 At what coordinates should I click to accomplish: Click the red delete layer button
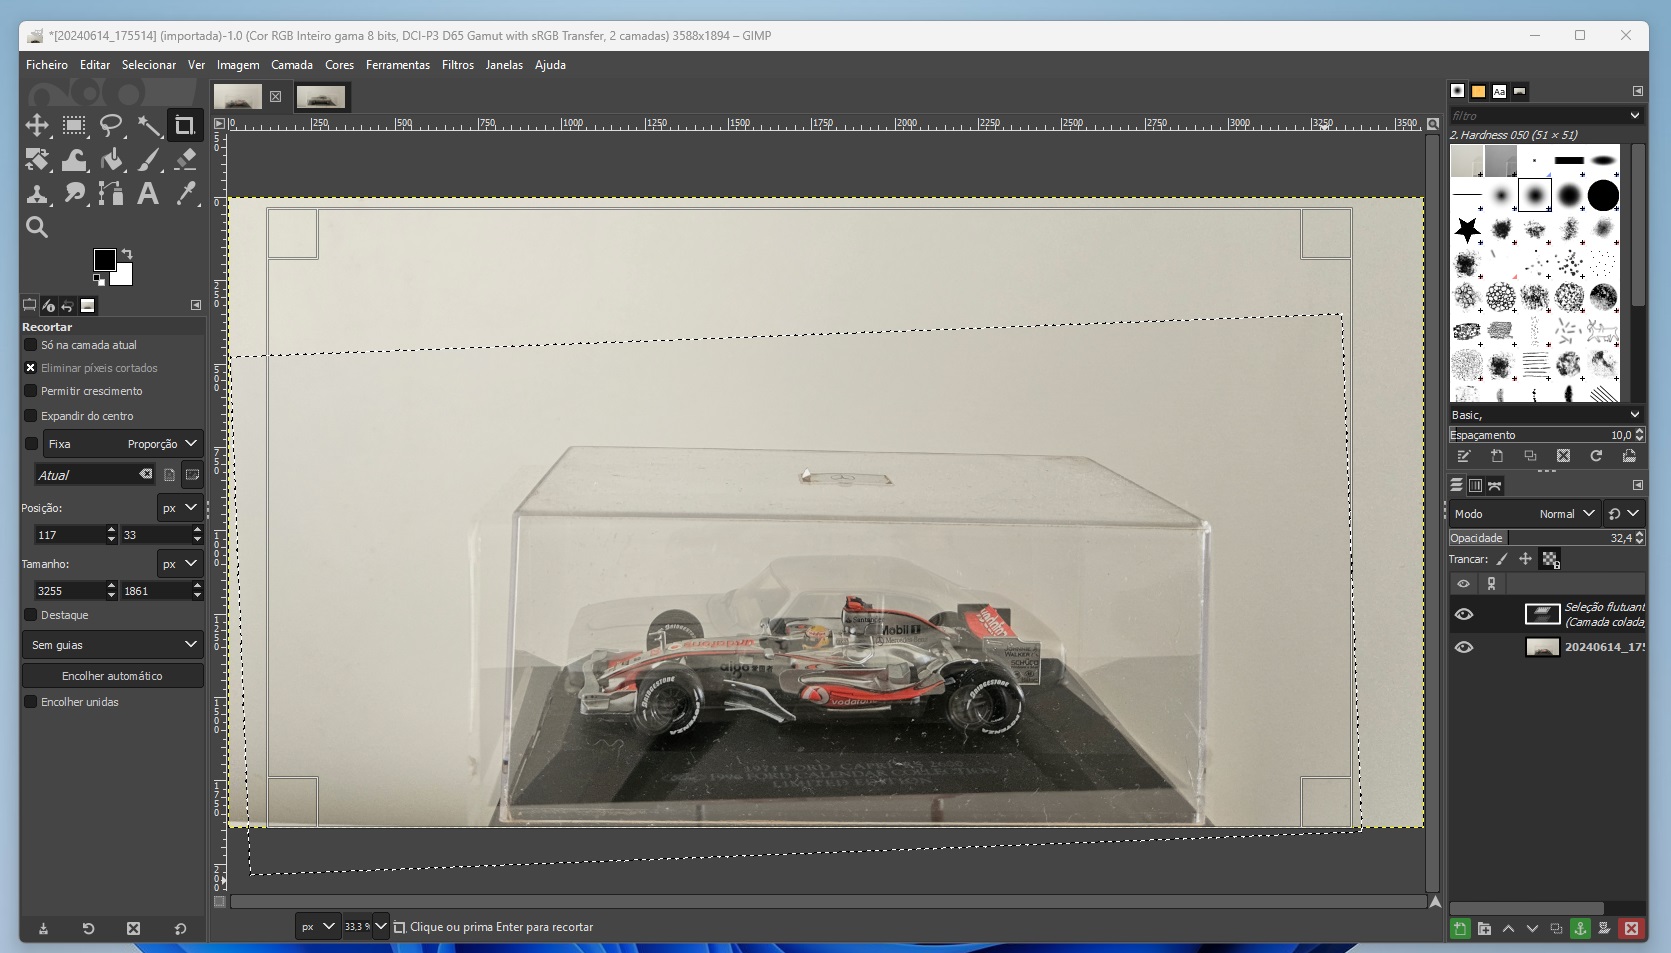click(x=1631, y=928)
